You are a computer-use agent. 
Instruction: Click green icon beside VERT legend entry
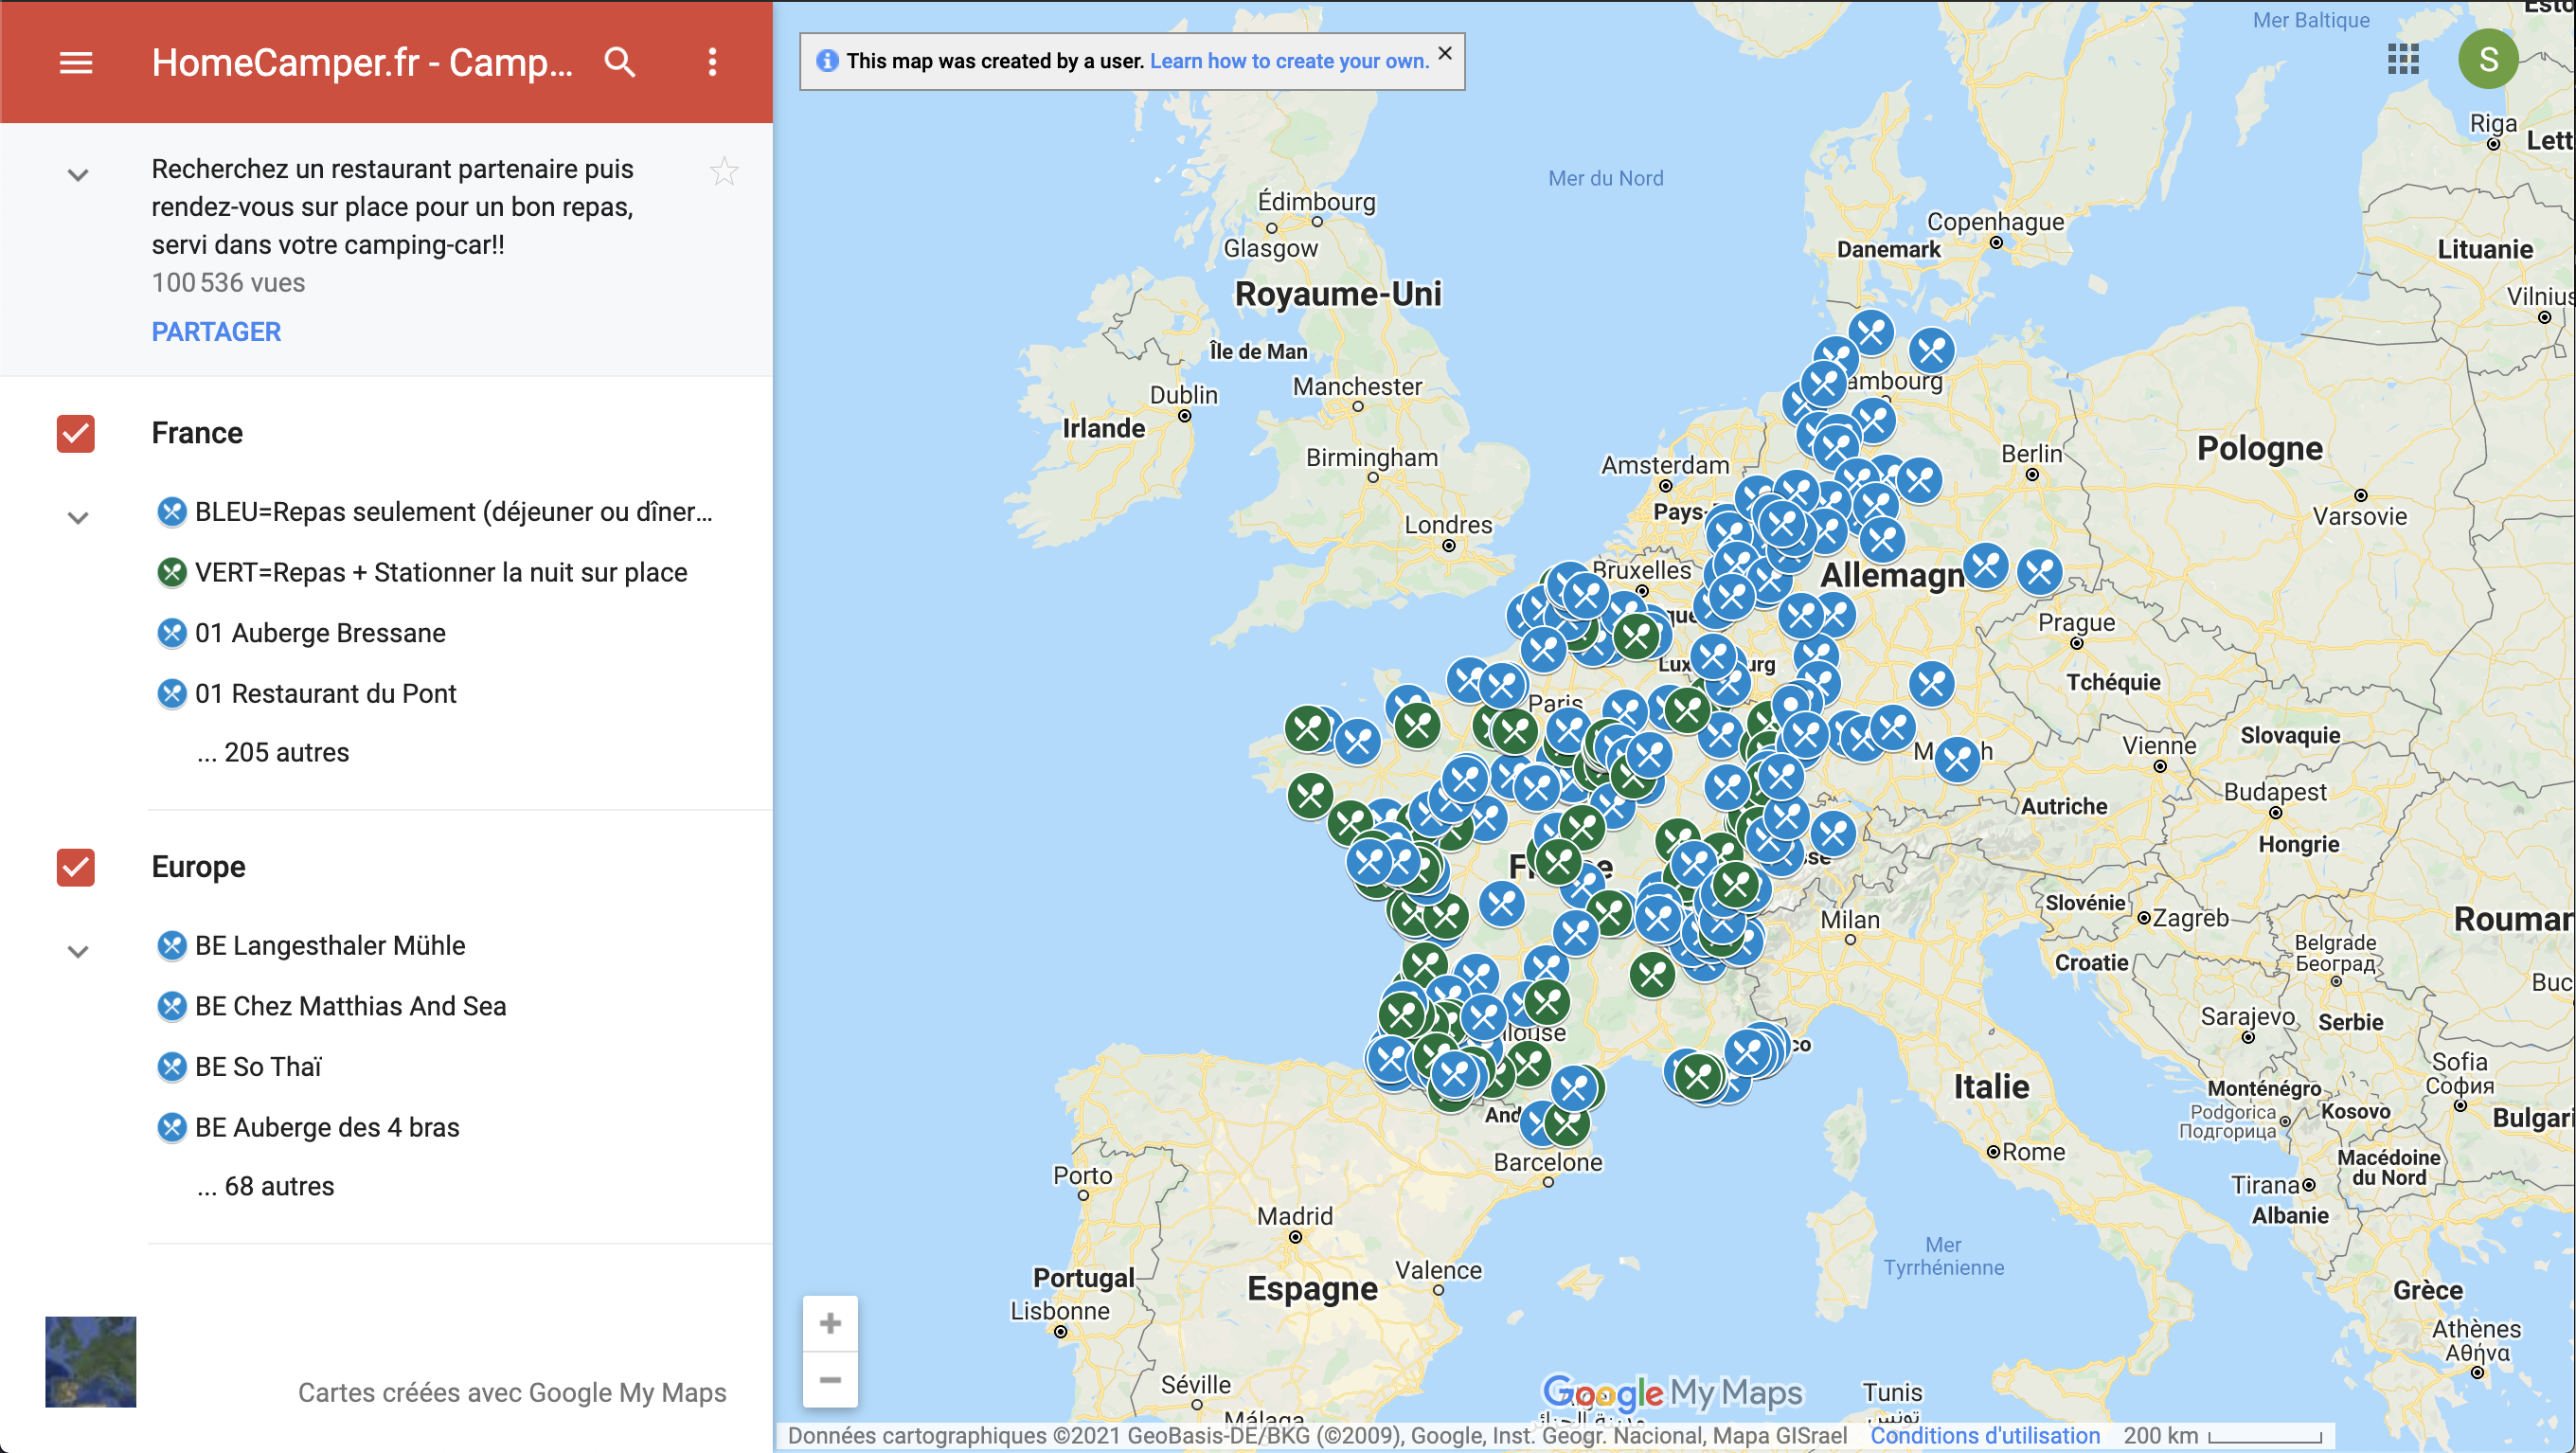[172, 572]
